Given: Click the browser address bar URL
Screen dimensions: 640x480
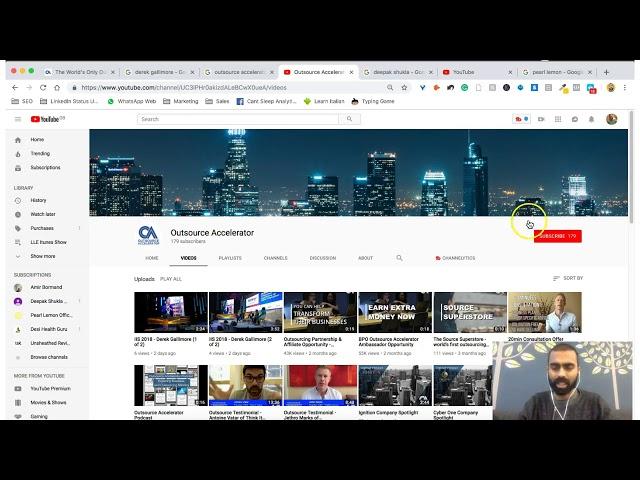Looking at the screenshot, I should point(184,87).
